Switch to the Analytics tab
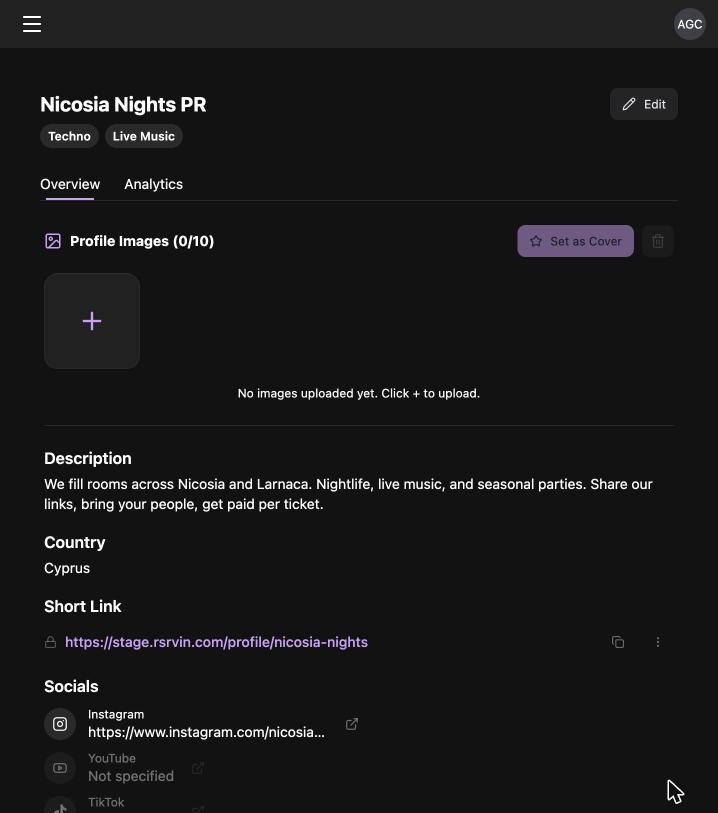718x813 pixels. pos(153,184)
